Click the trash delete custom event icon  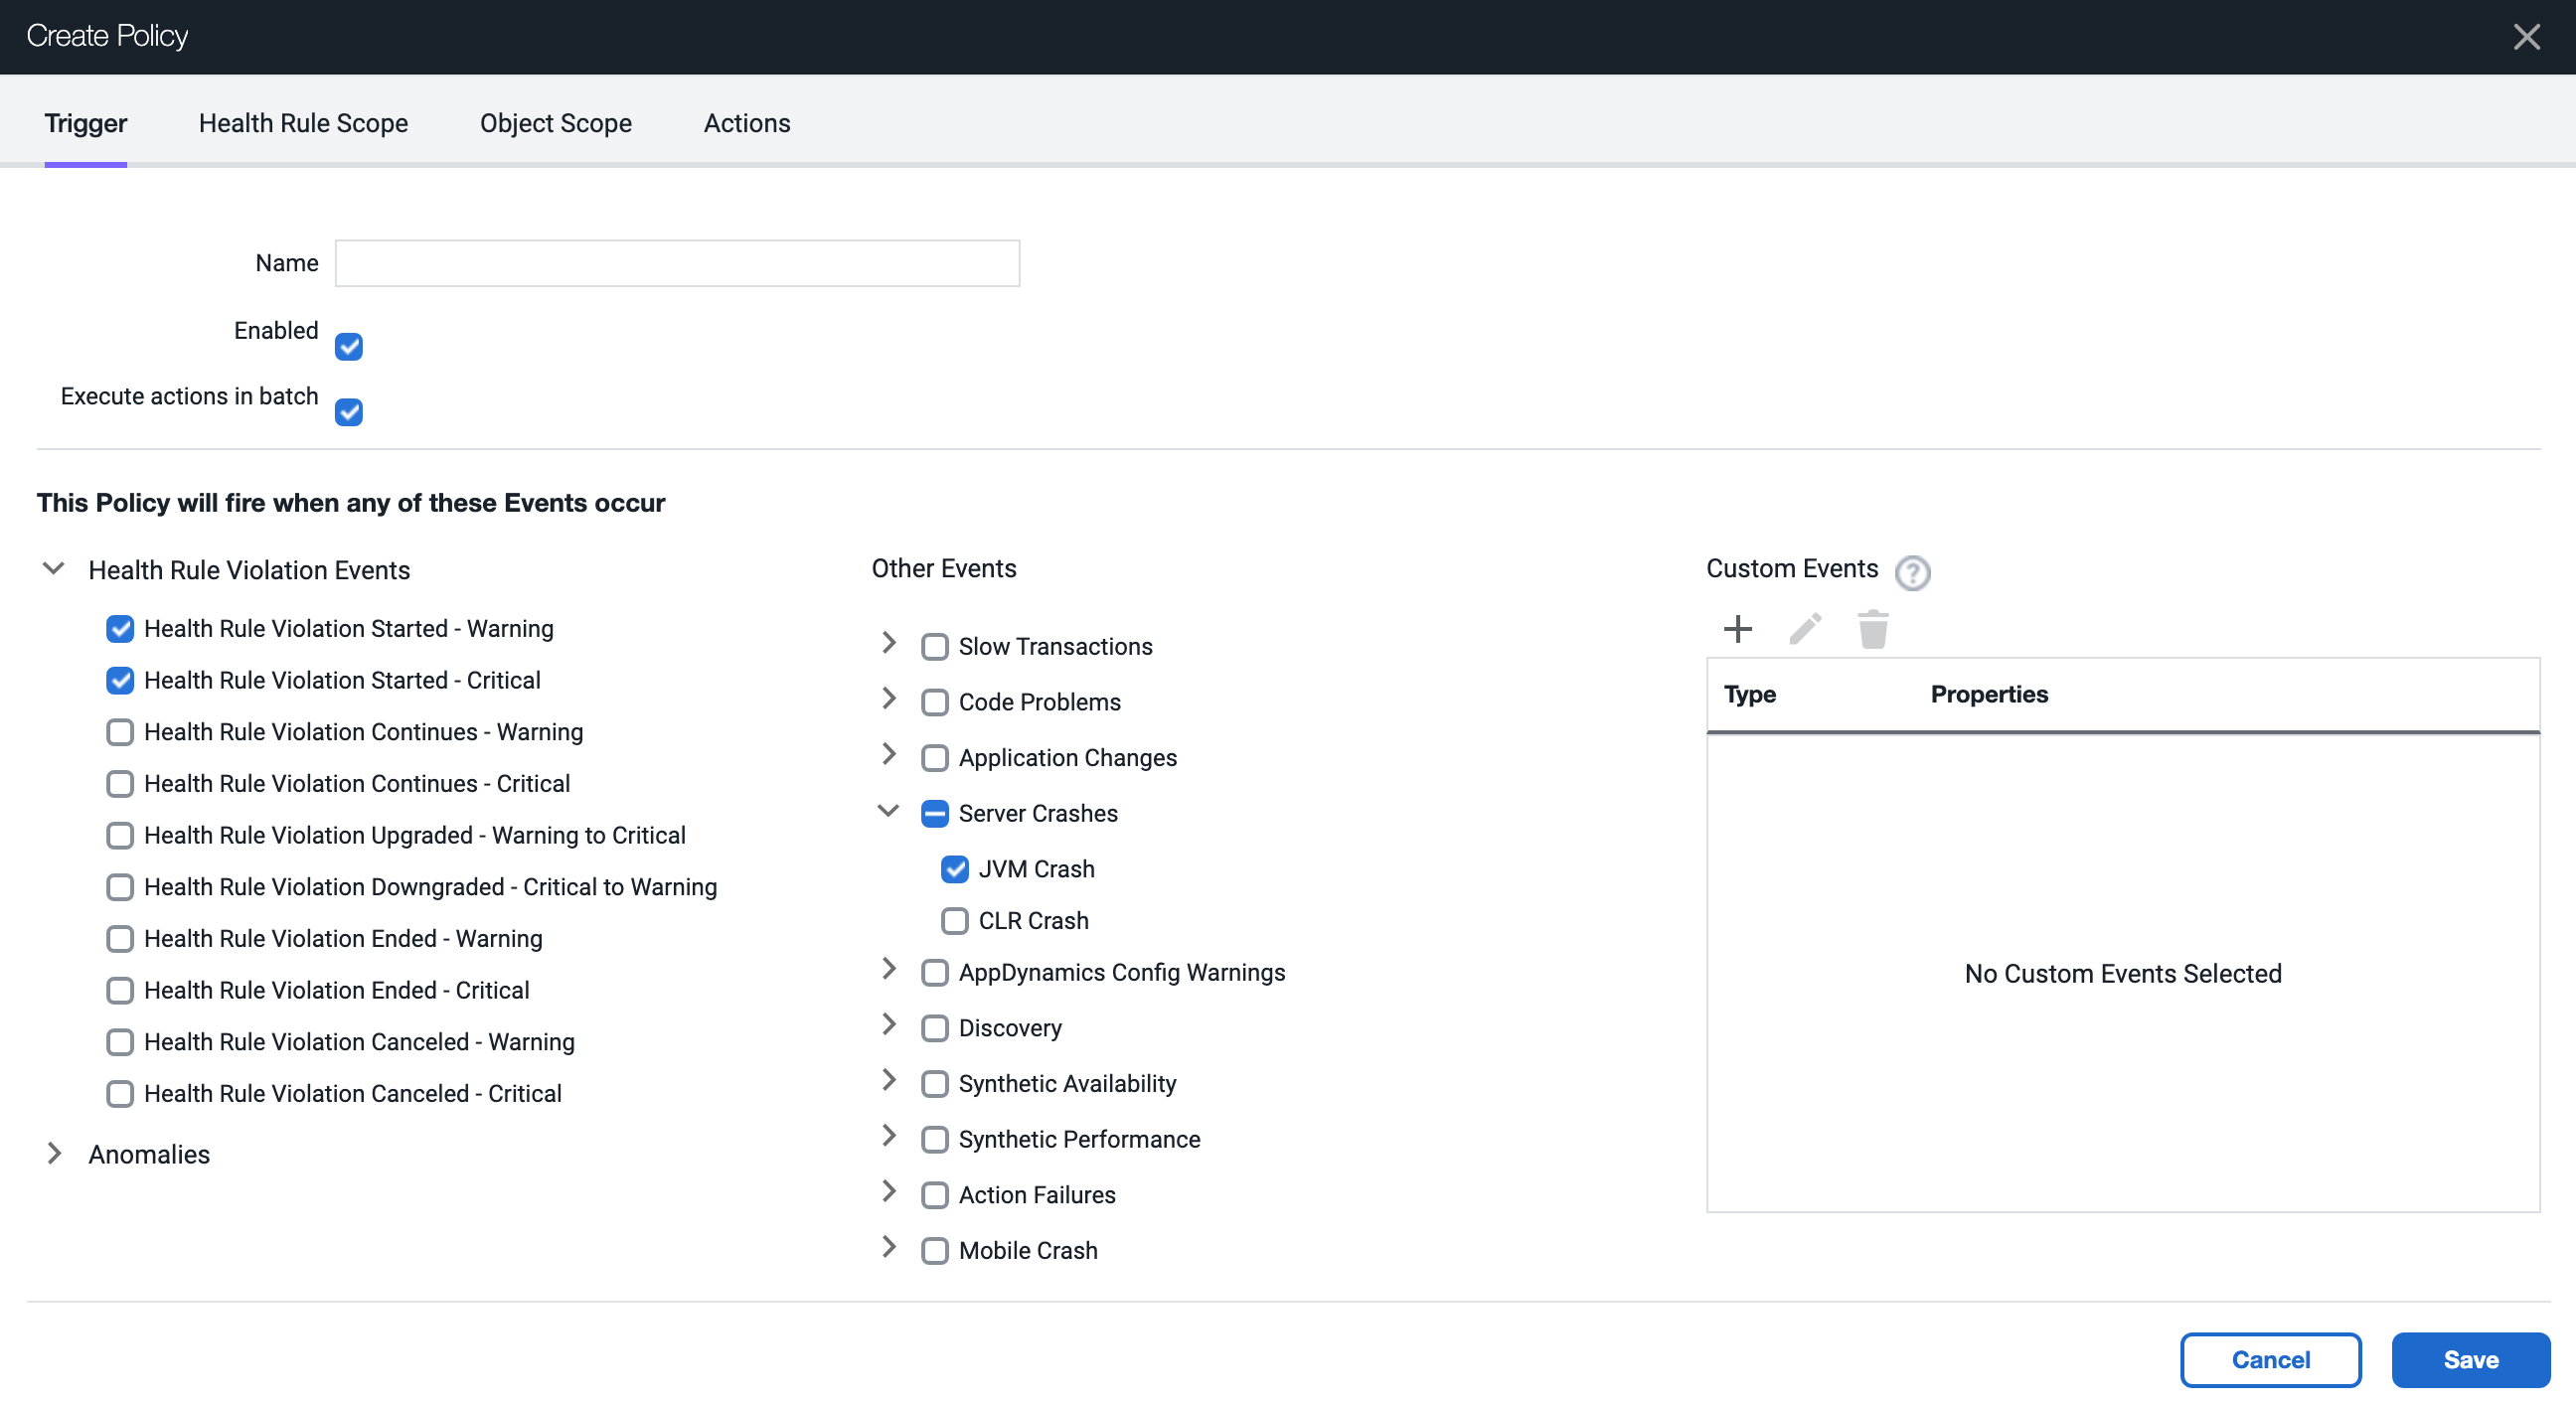pyautogui.click(x=1872, y=629)
